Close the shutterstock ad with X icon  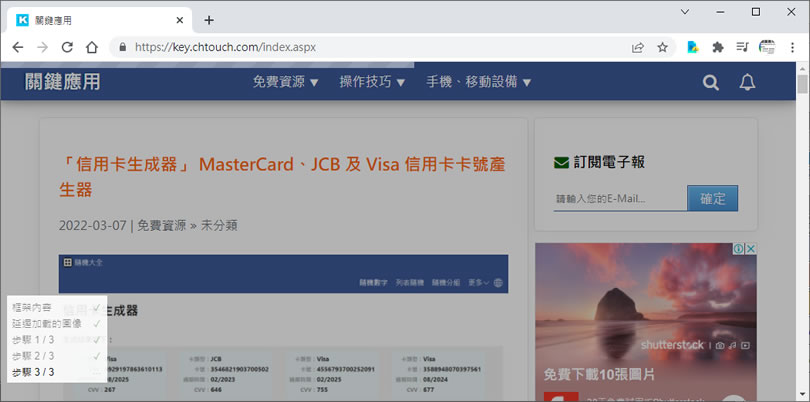(751, 249)
